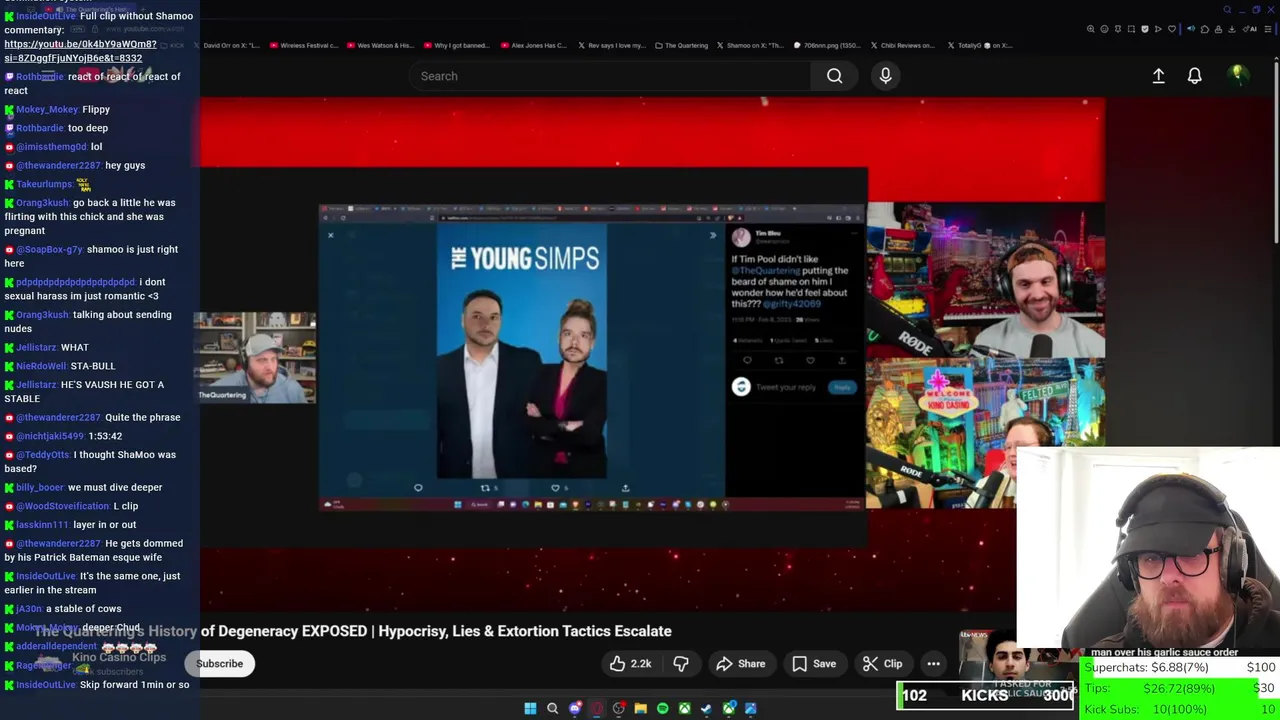Open the Opera AI assistant icon
This screenshot has width=1280, height=720.
1250,29
